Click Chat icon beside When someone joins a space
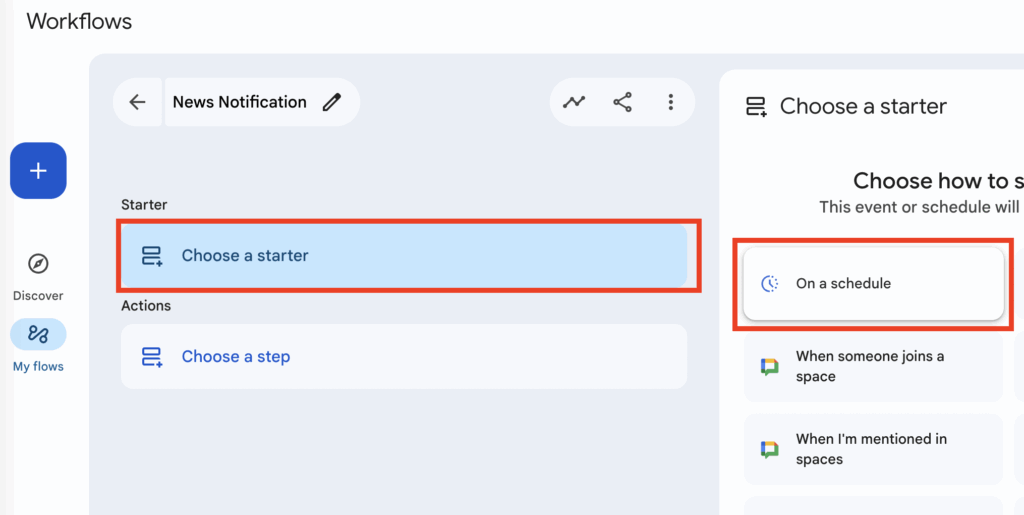The image size is (1024, 515). (x=769, y=367)
